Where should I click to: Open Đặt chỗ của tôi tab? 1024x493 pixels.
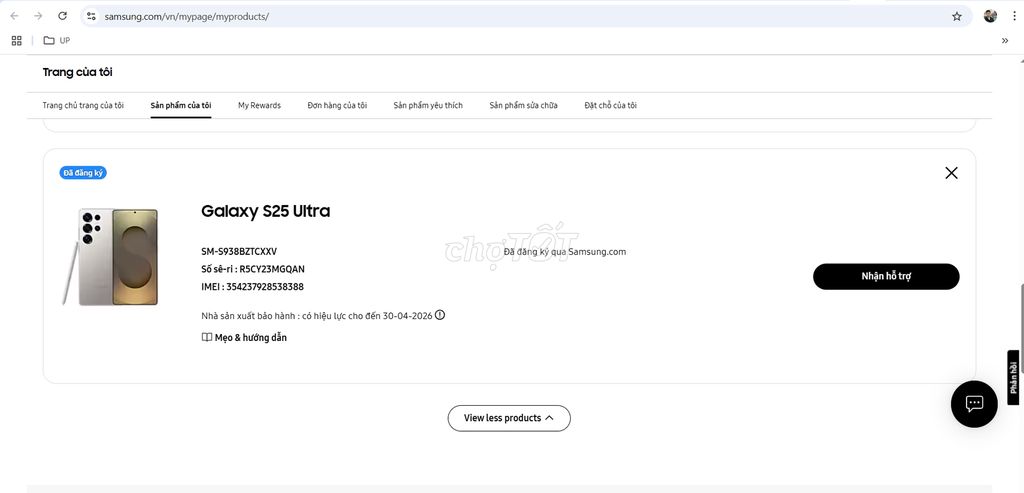coord(610,105)
